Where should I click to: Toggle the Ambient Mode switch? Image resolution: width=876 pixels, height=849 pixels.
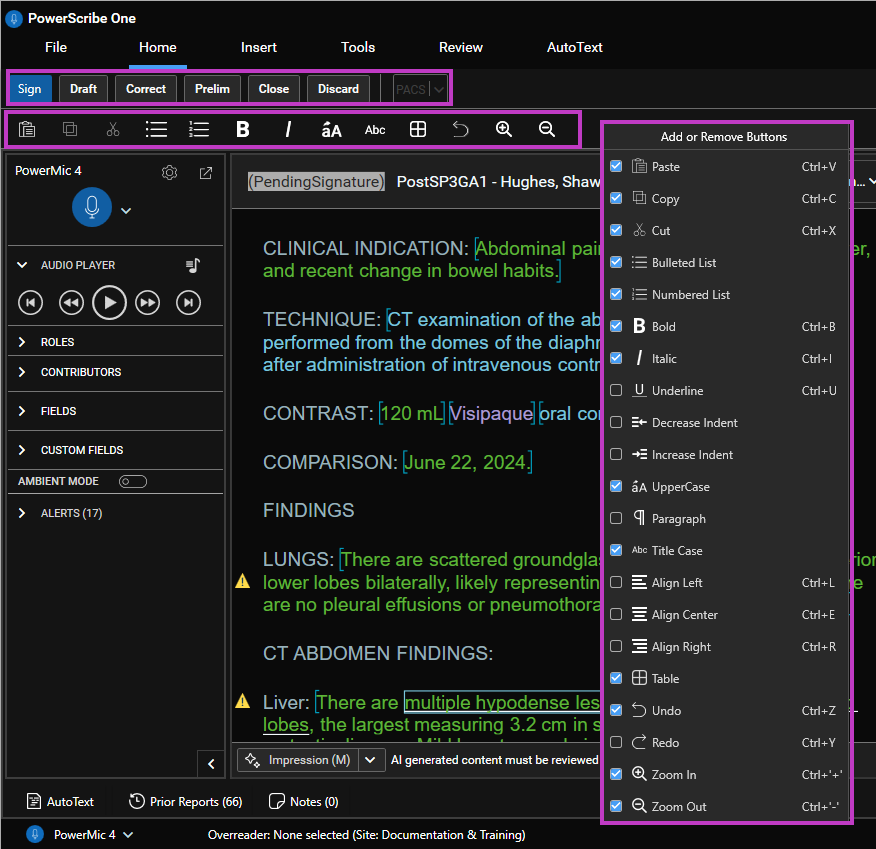[x=133, y=481]
